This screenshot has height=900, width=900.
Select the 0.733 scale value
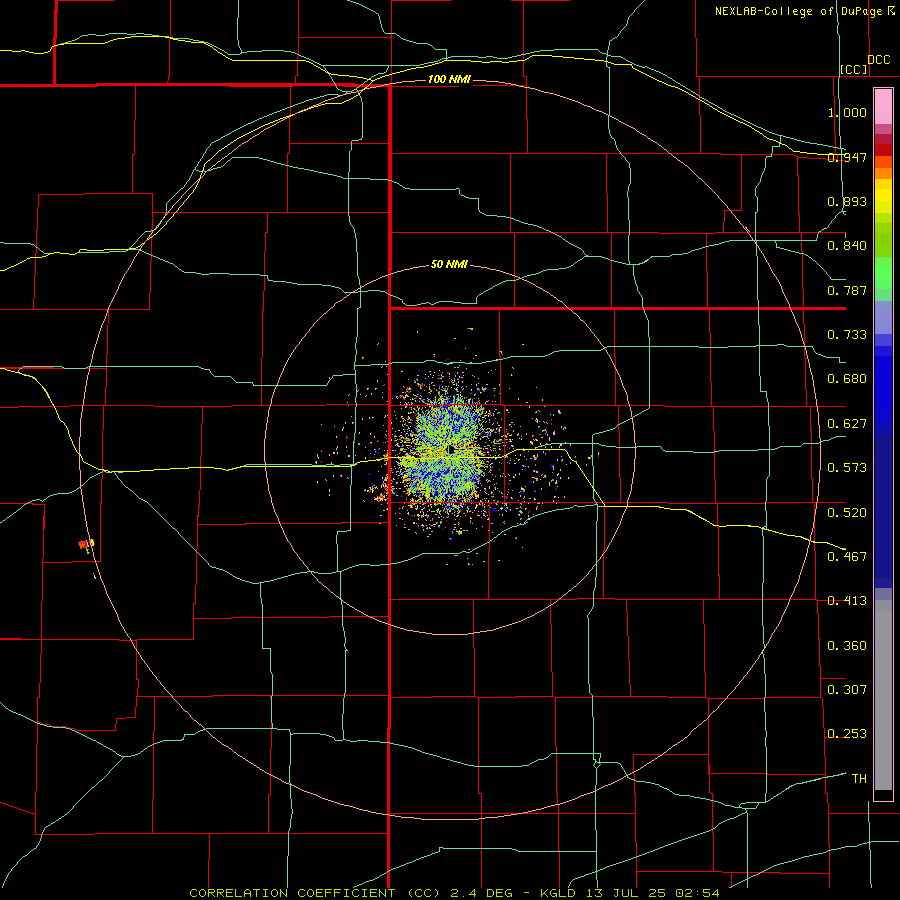[847, 335]
